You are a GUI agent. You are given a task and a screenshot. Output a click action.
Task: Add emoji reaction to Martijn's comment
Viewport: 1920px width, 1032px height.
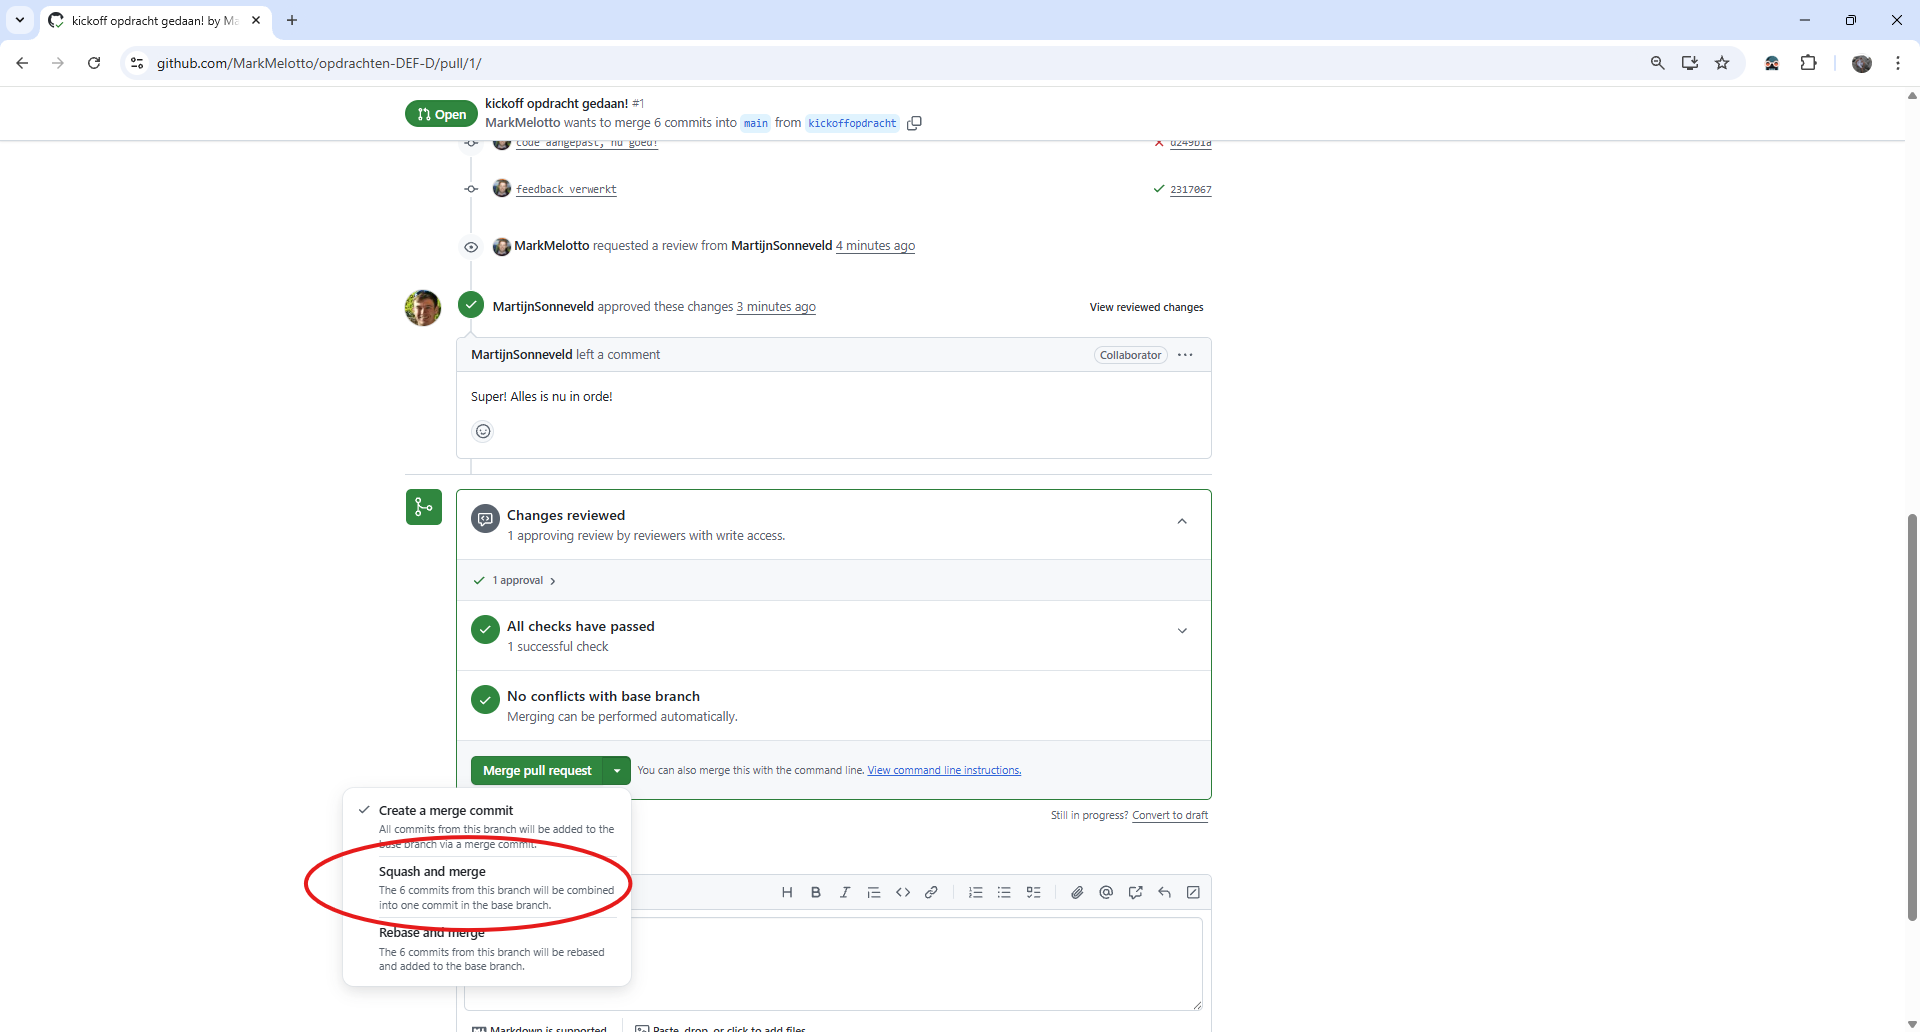(483, 431)
